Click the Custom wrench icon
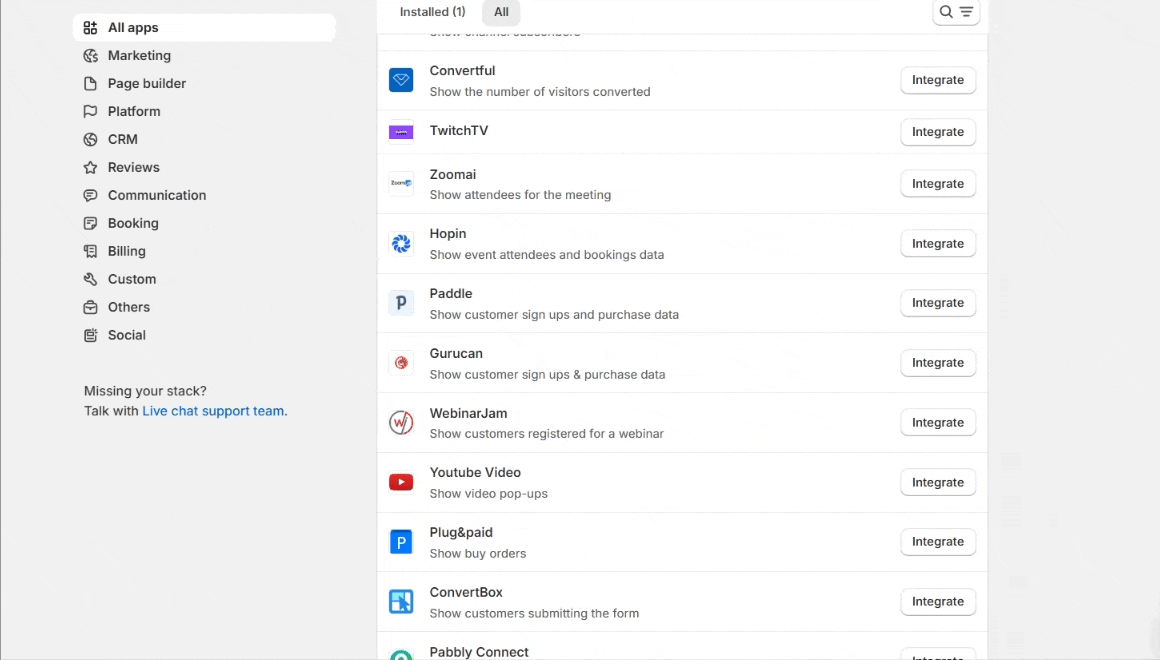The image size is (1160, 660). [90, 279]
